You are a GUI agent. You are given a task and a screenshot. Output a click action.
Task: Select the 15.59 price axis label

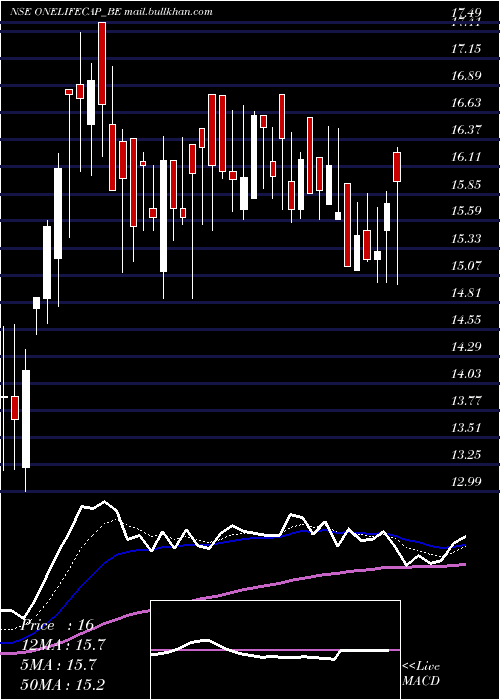(466, 211)
